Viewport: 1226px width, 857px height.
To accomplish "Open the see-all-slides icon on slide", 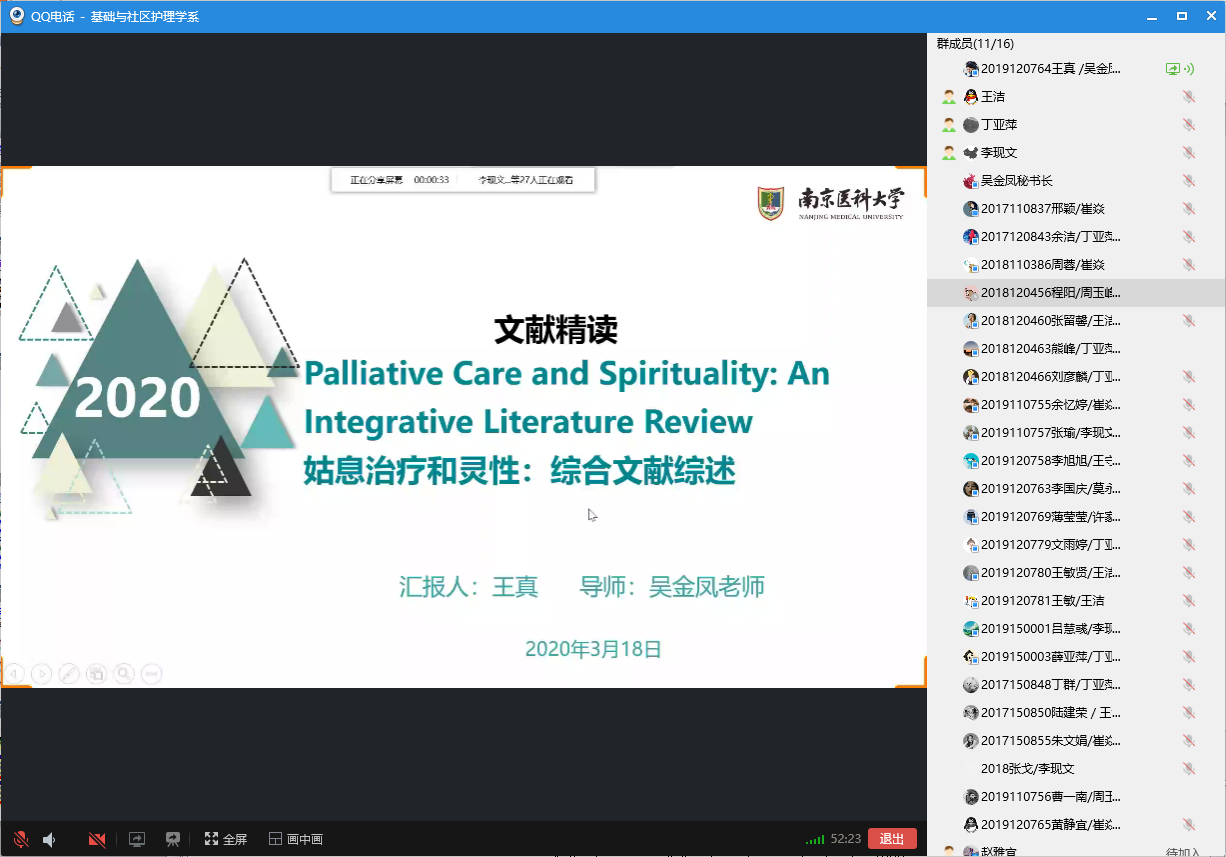I will 96,674.
